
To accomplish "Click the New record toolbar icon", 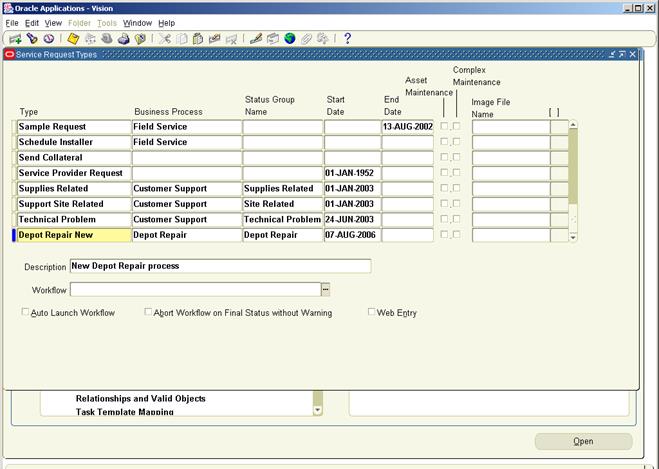I will 15,39.
